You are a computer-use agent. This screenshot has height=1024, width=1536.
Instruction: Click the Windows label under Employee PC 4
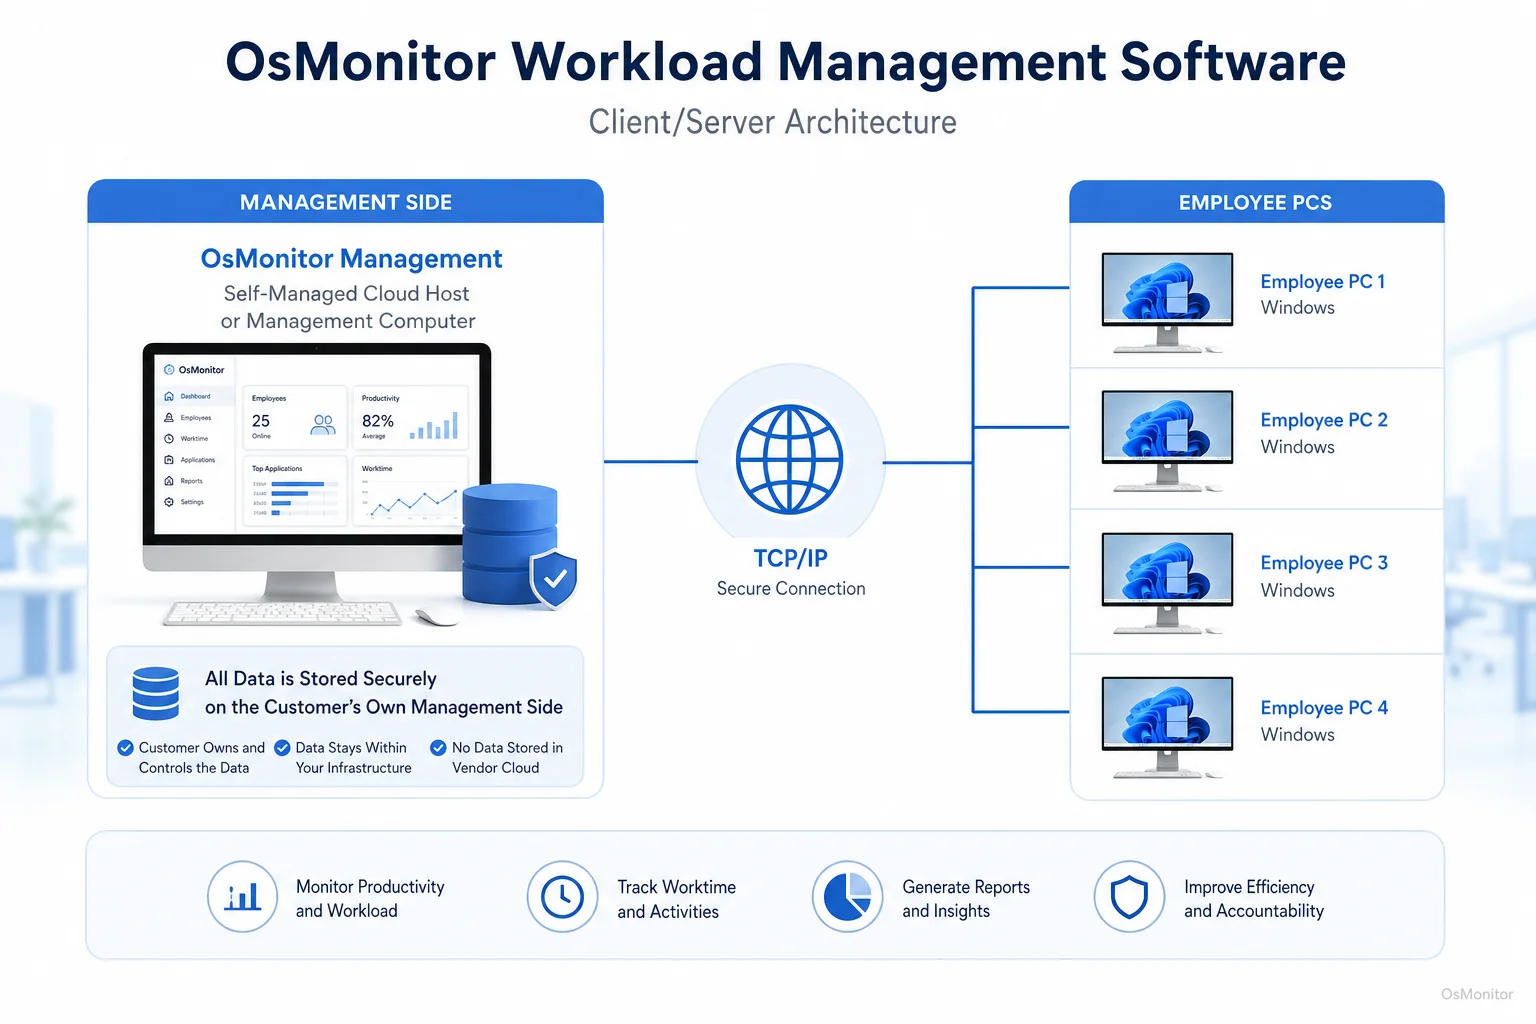(x=1298, y=735)
